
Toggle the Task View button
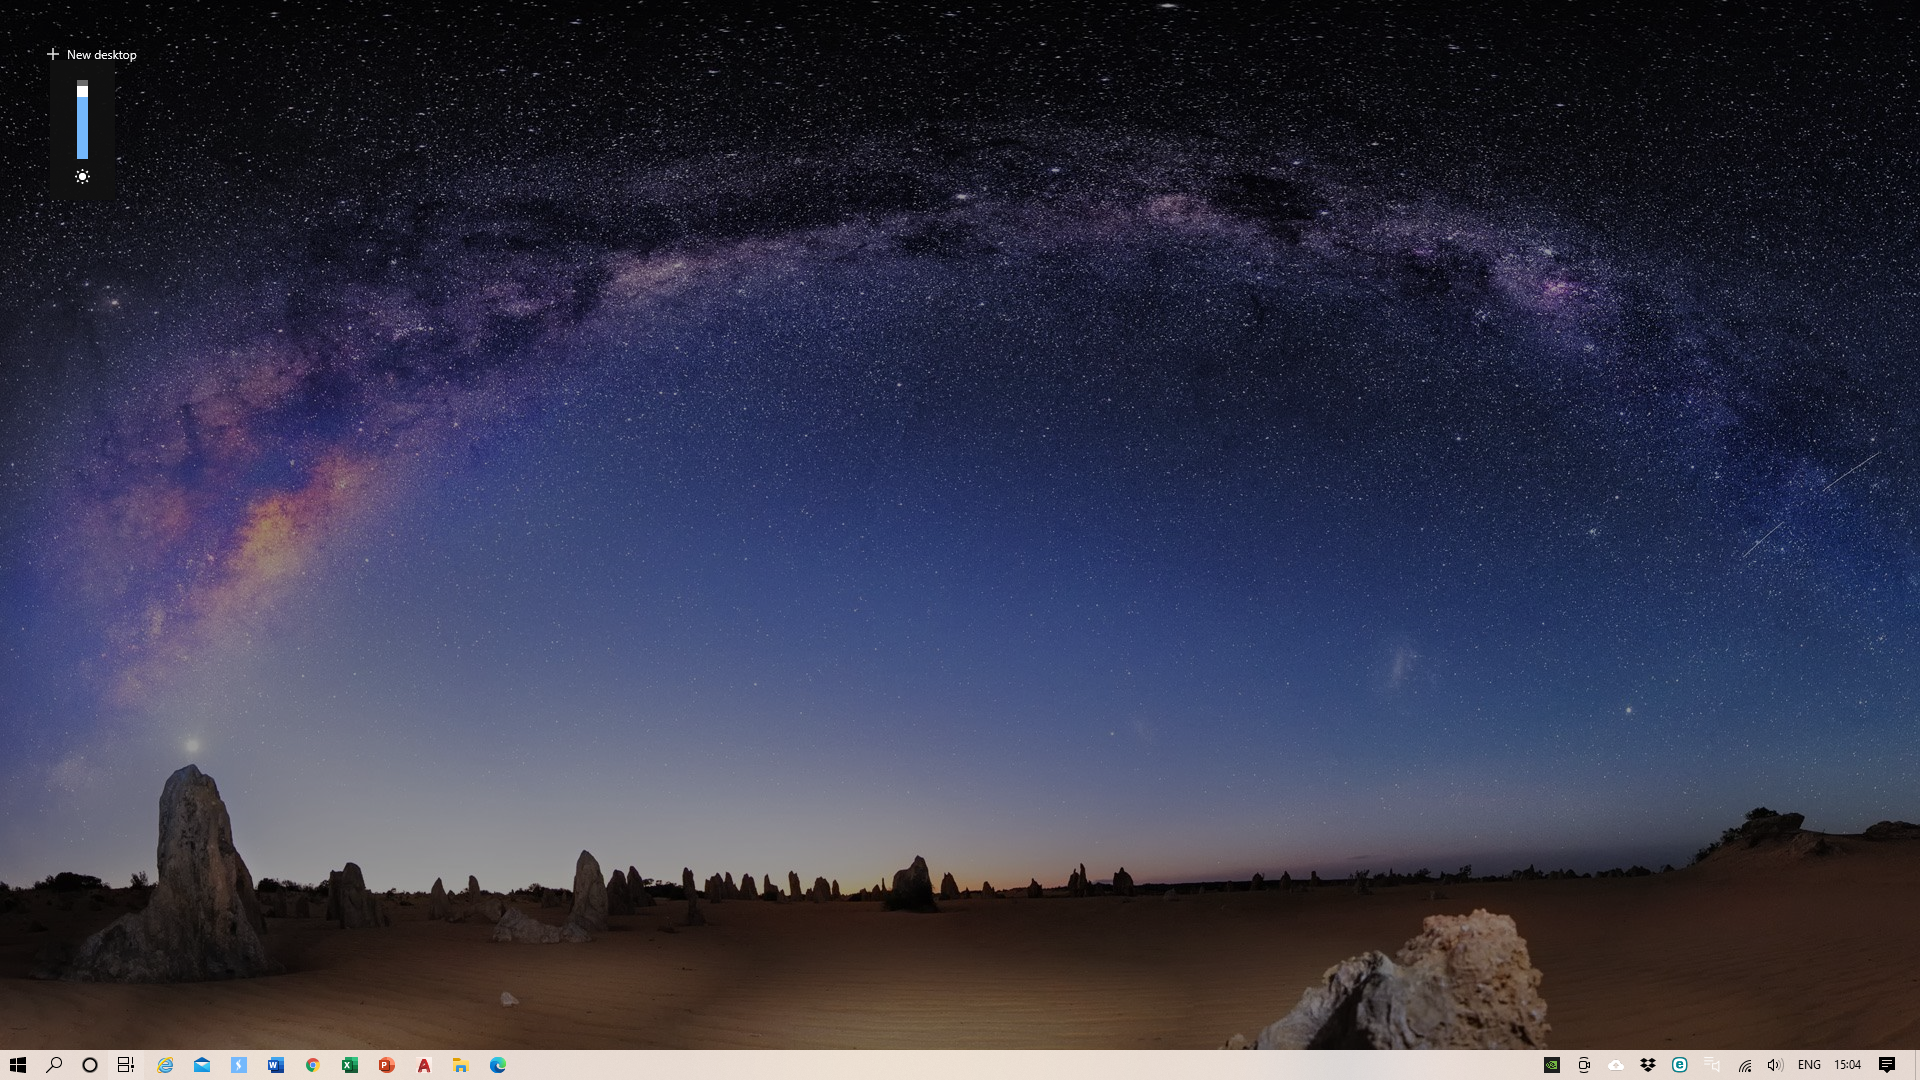click(x=126, y=1065)
